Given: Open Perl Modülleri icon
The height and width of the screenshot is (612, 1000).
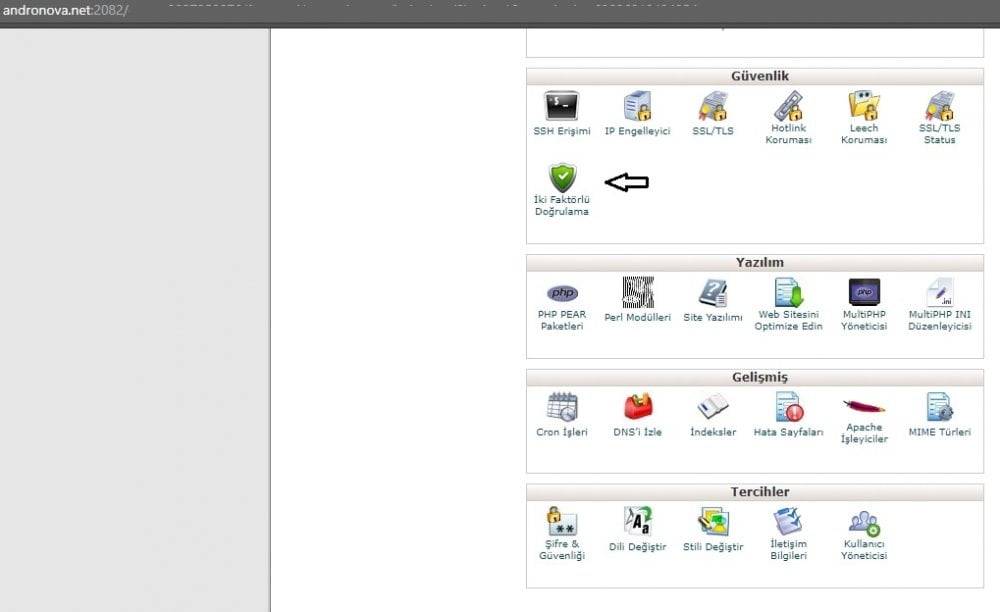Looking at the screenshot, I should [638, 292].
